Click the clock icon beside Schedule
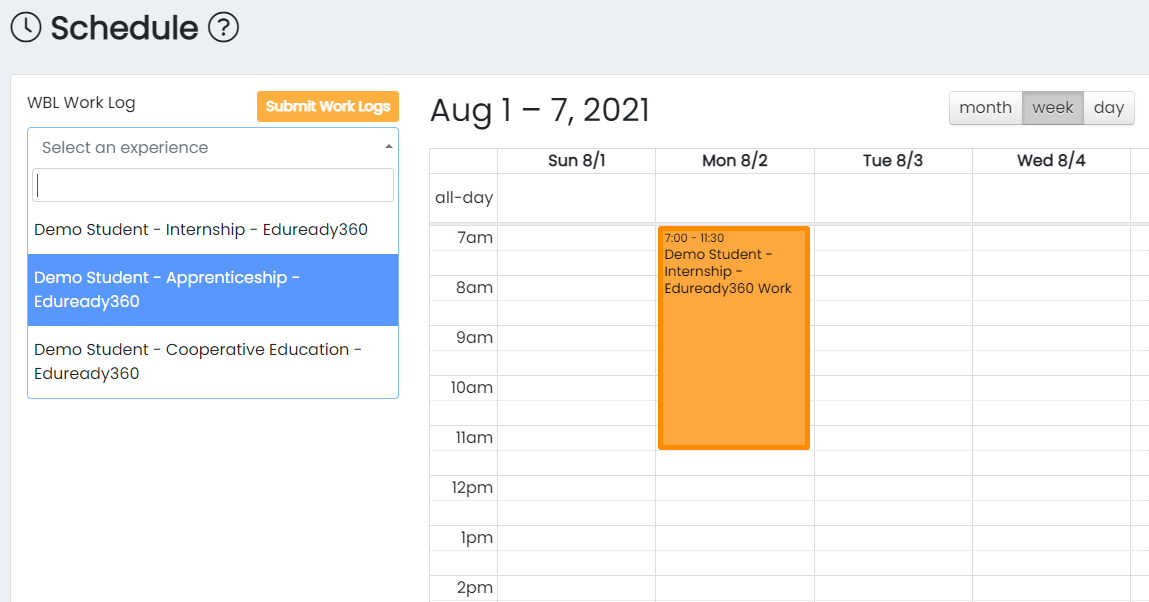 (26, 28)
